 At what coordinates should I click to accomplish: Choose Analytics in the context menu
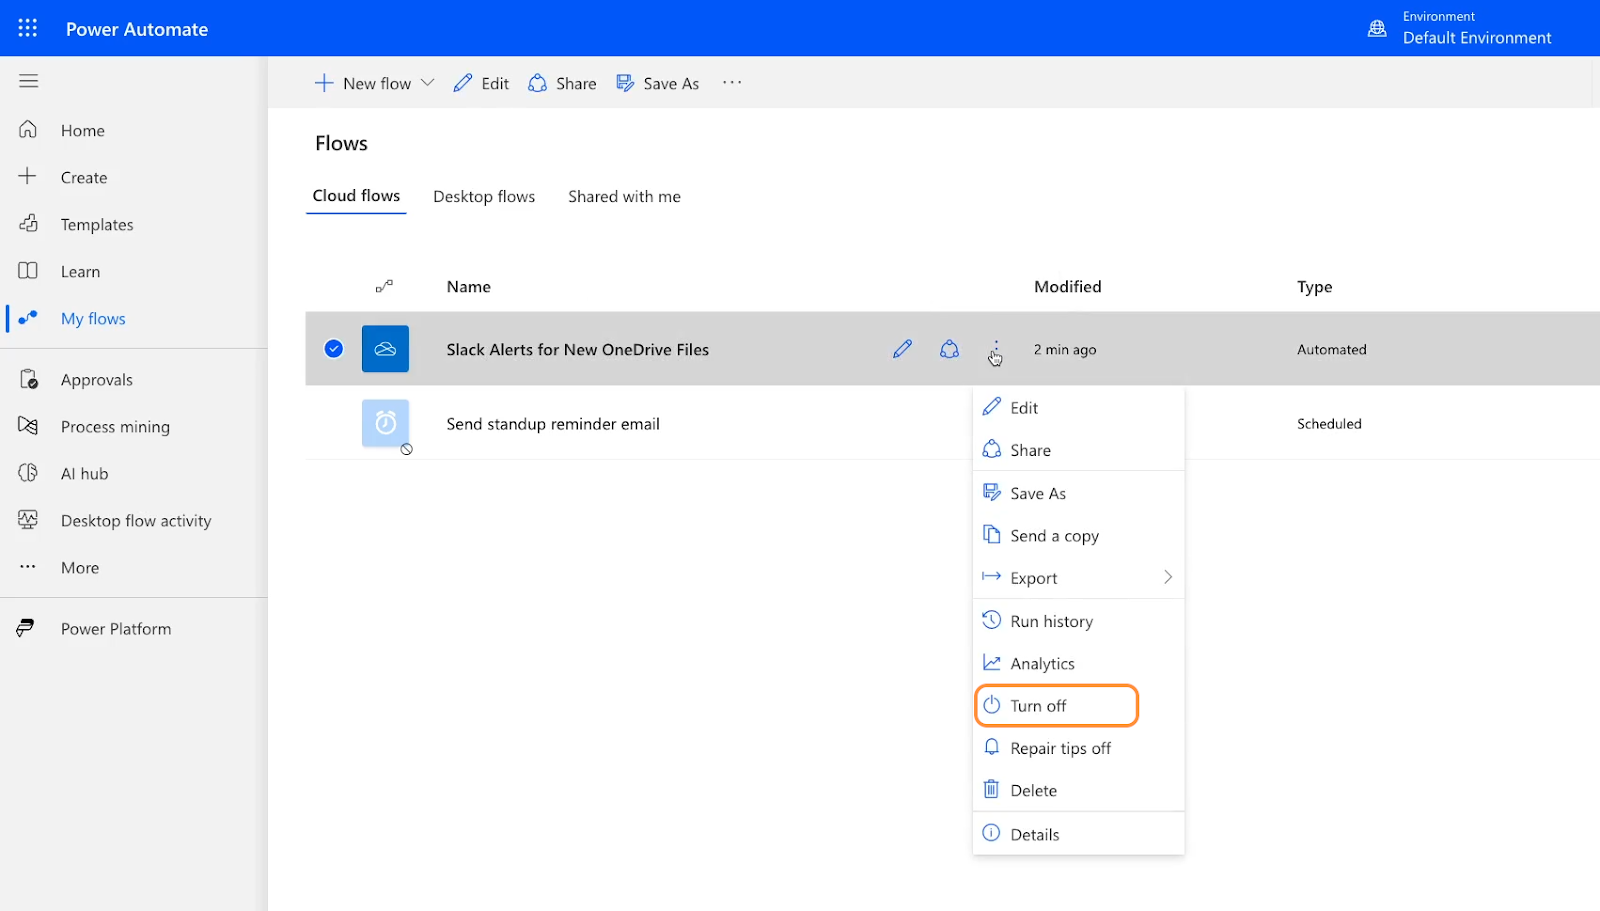1078,663
